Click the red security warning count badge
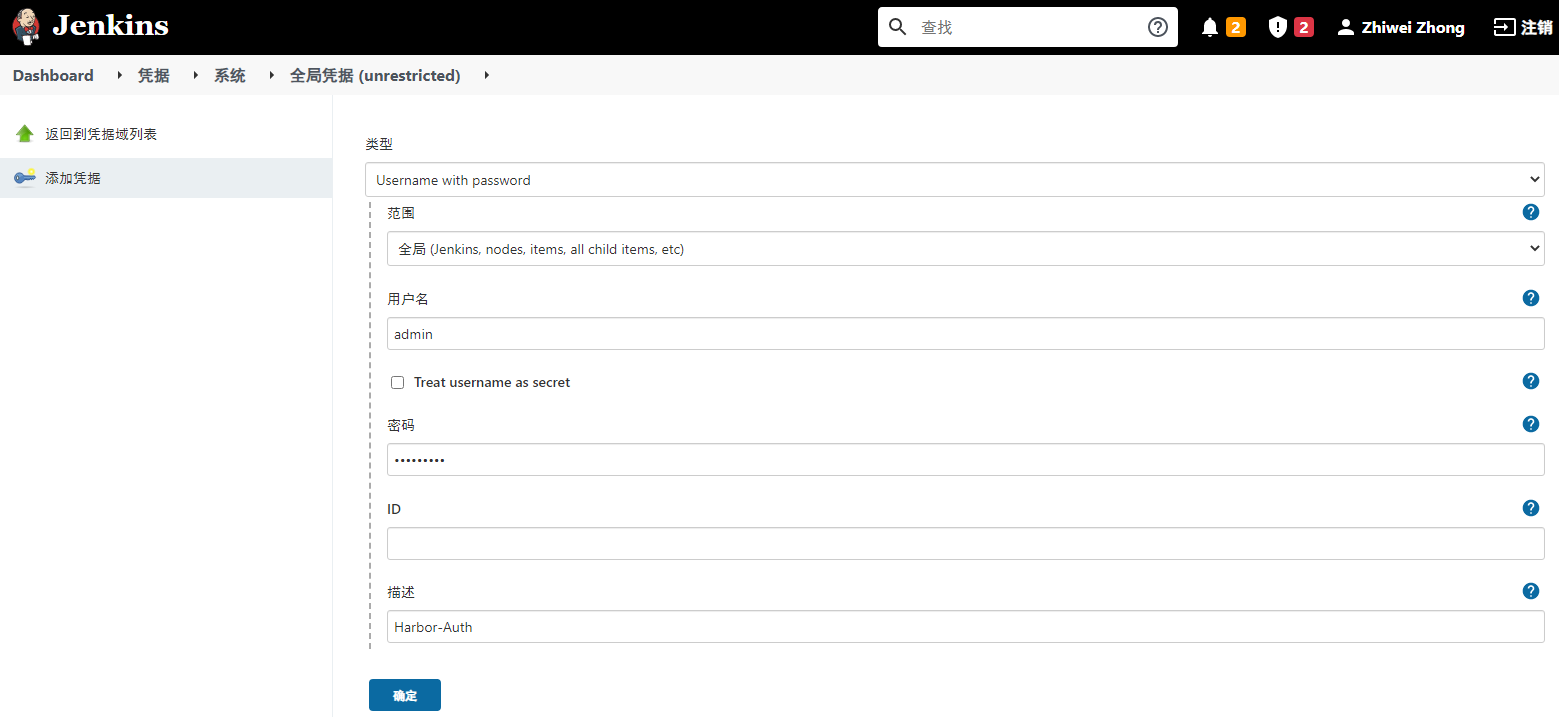This screenshot has height=717, width=1559. pos(1304,27)
